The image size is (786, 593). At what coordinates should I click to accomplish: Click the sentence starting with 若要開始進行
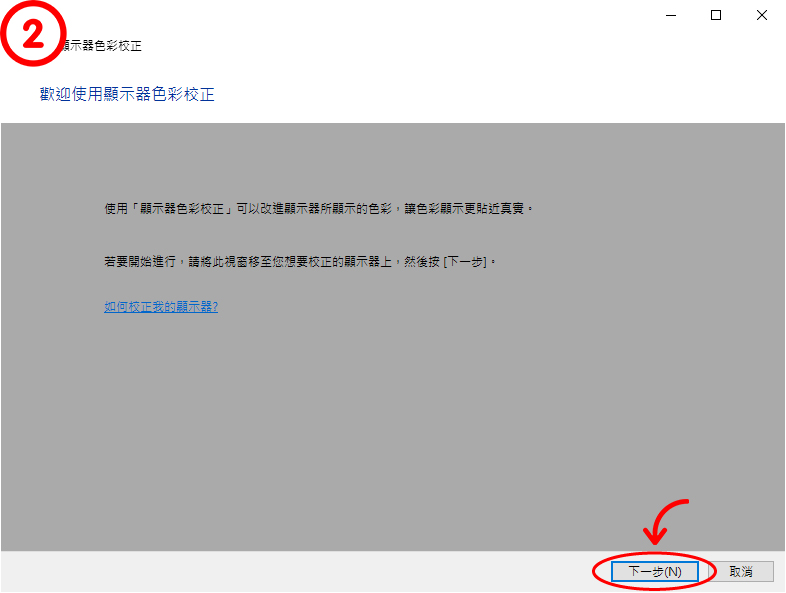pyautogui.click(x=300, y=262)
